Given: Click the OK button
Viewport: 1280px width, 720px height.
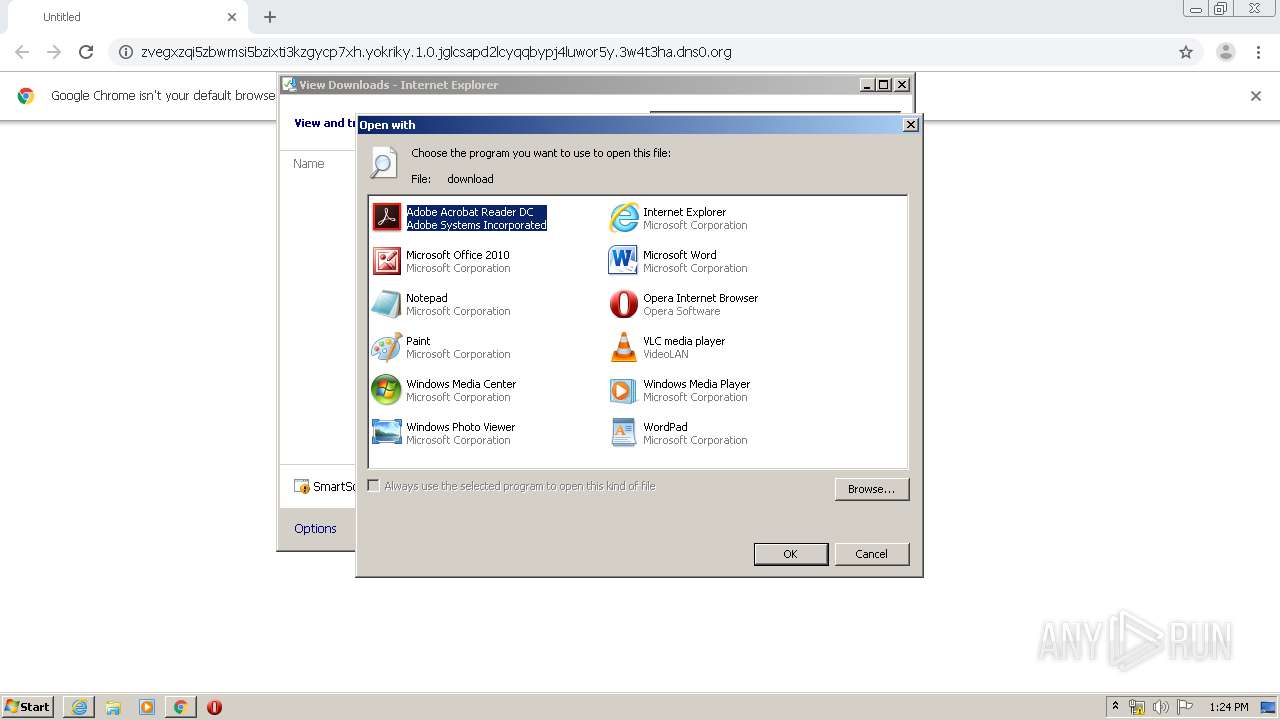Looking at the screenshot, I should pos(791,554).
